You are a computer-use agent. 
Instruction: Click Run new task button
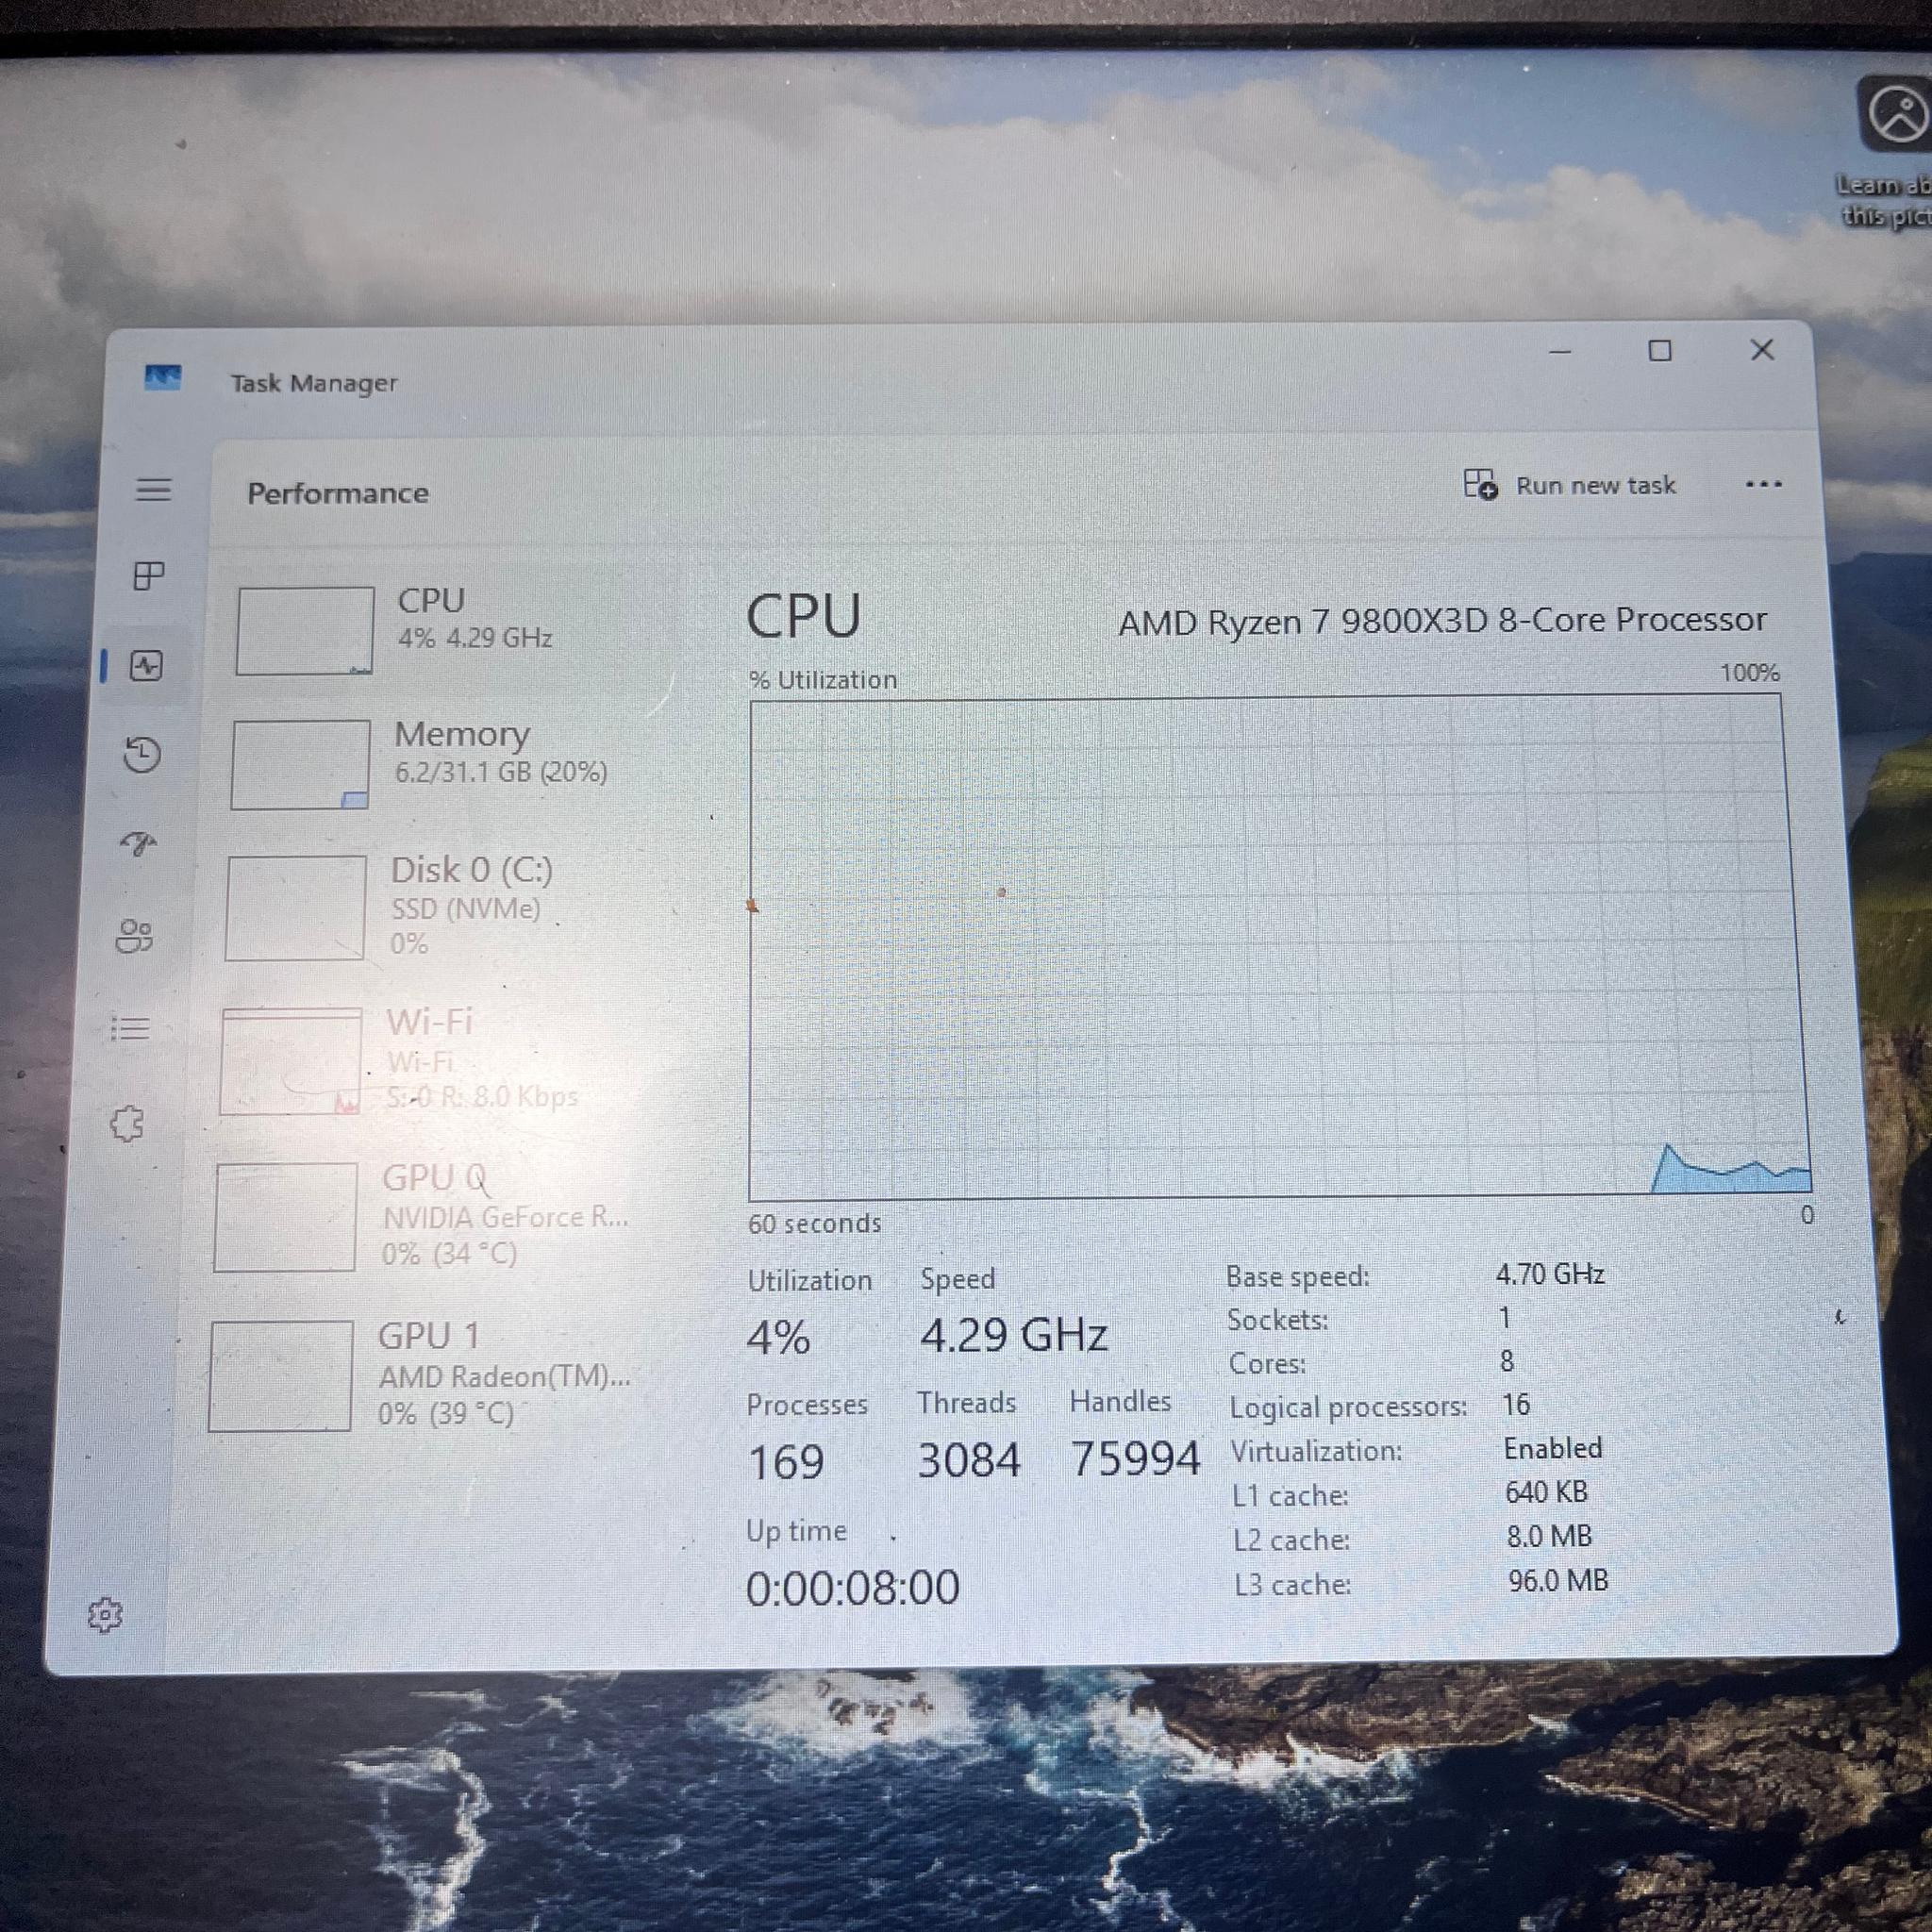pos(1570,485)
